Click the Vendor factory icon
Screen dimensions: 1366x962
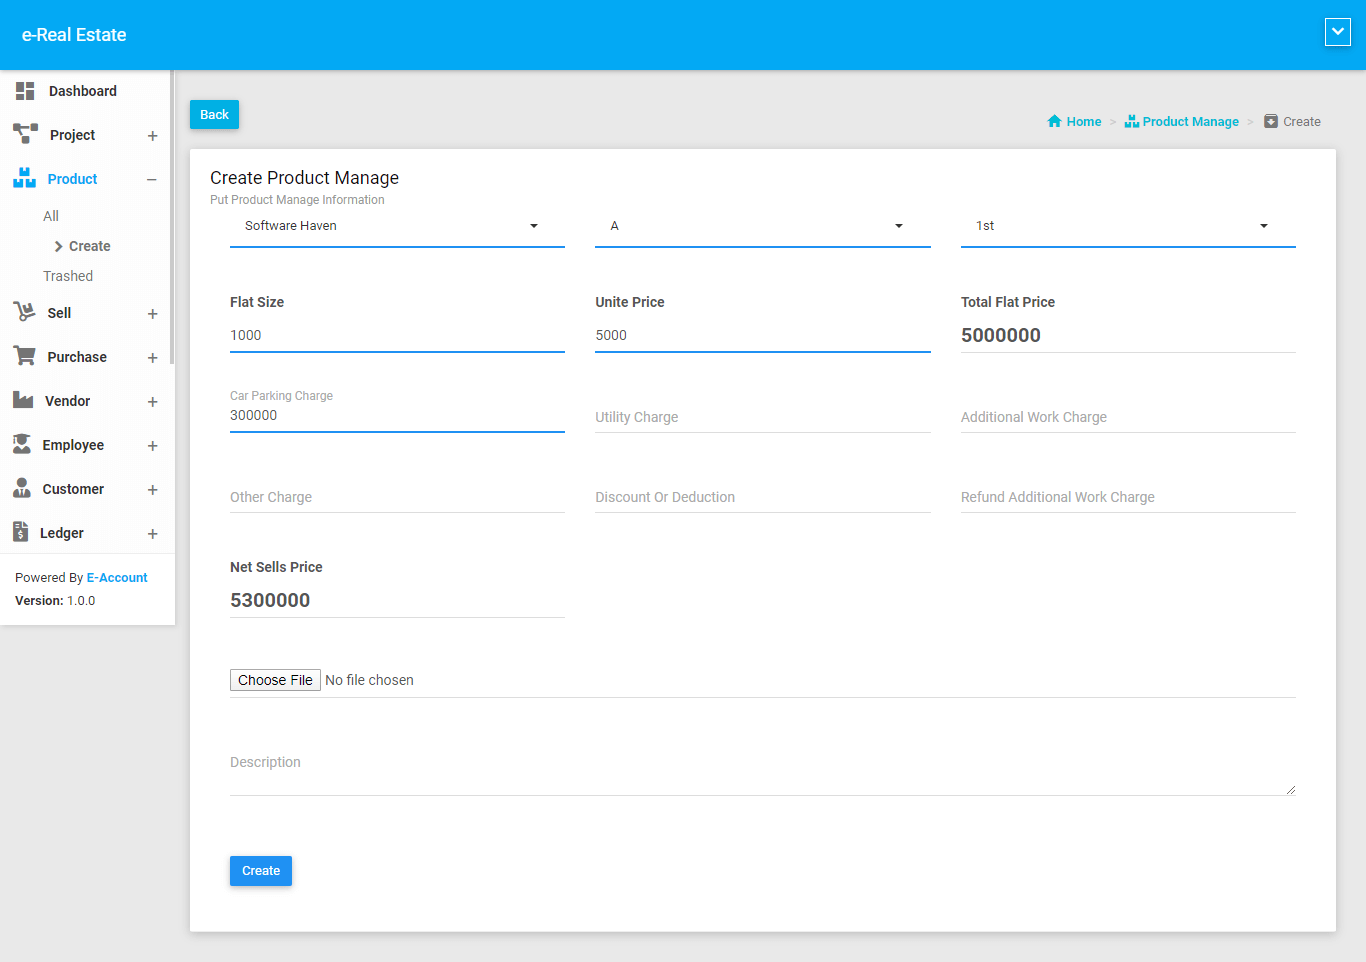click(x=23, y=400)
